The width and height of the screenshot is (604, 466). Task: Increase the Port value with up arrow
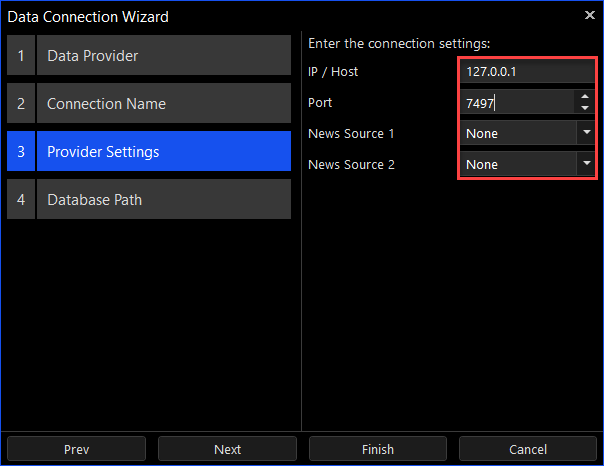[585, 97]
